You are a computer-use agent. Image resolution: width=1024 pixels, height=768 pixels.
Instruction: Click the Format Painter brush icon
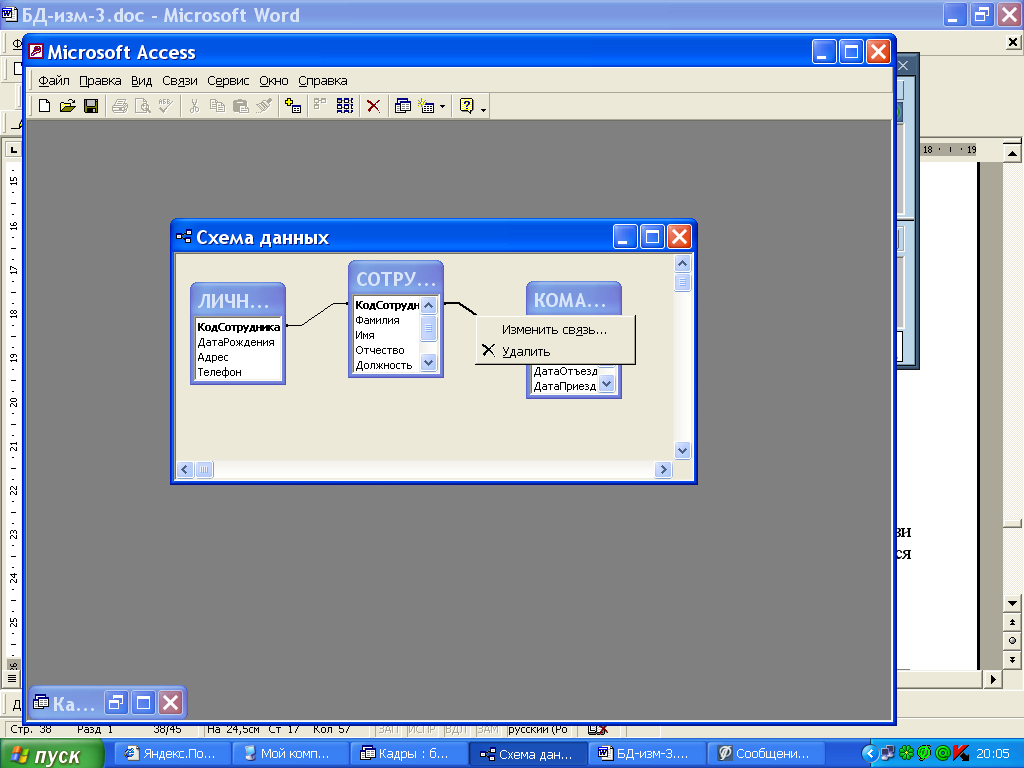point(264,106)
